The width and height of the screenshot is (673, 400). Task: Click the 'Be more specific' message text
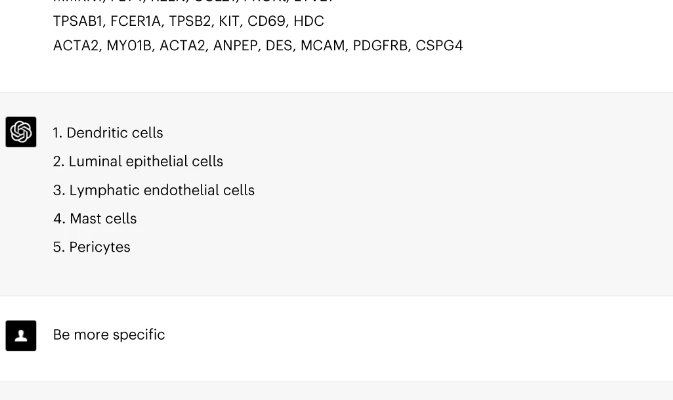(109, 335)
